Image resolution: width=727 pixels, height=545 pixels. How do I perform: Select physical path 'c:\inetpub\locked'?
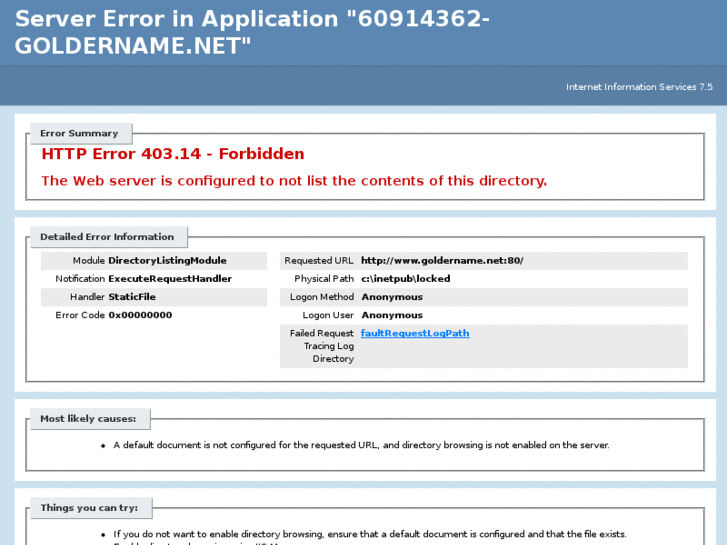[406, 279]
